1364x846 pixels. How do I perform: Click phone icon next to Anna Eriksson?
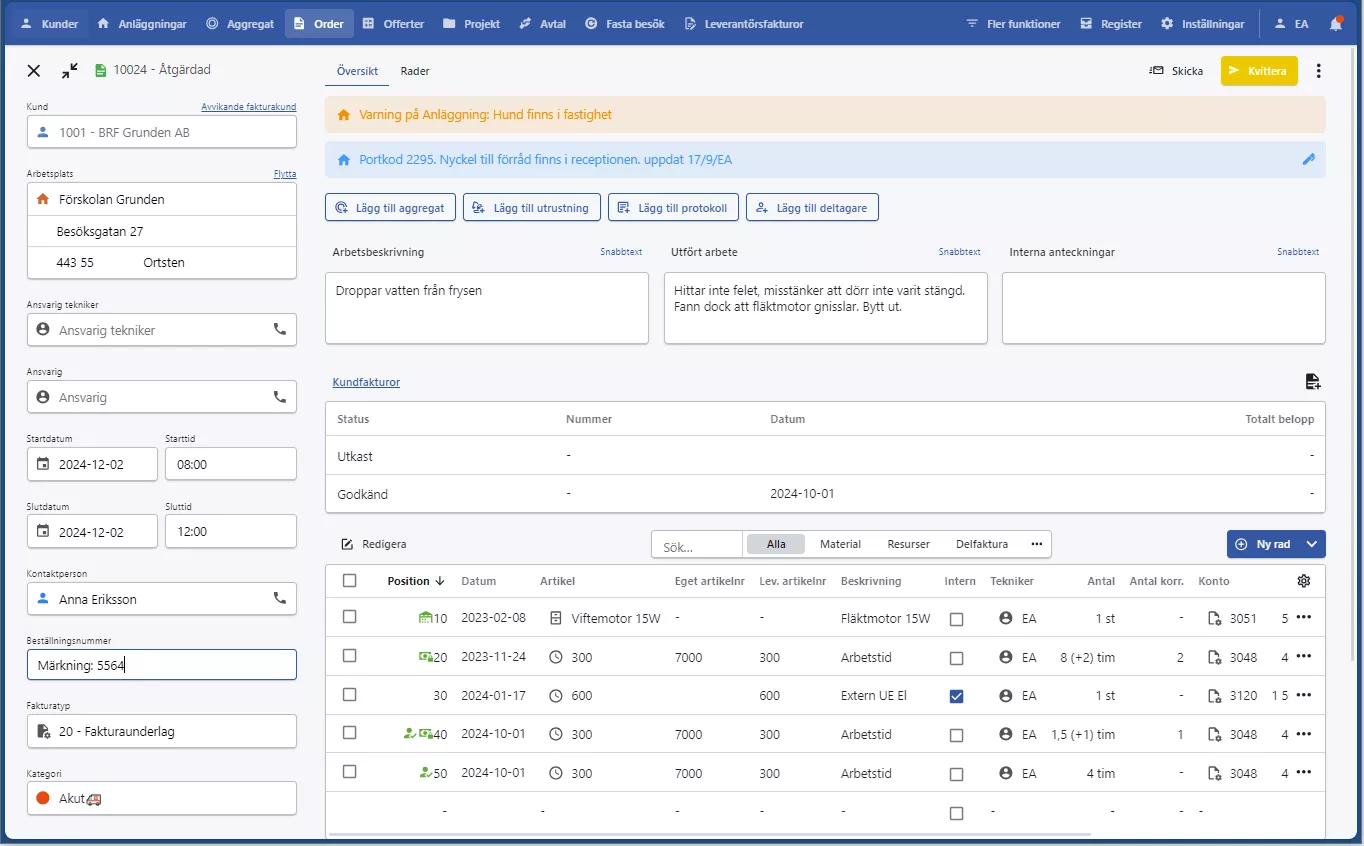280,599
